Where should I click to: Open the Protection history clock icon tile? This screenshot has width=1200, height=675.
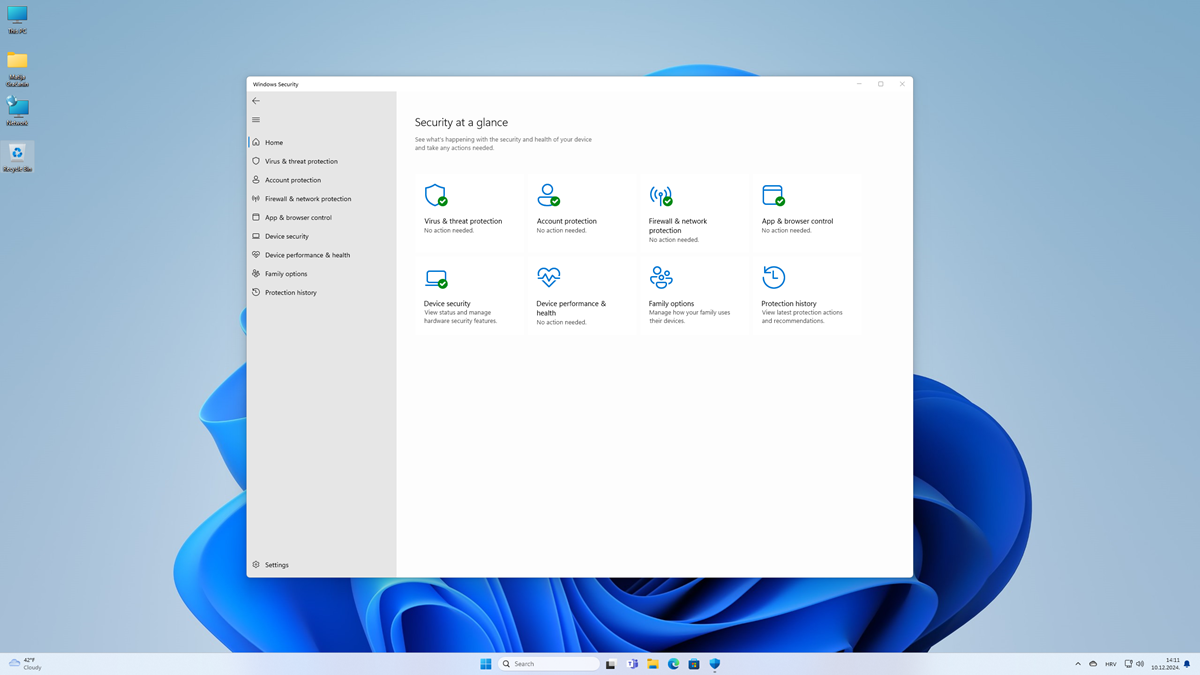pos(773,277)
